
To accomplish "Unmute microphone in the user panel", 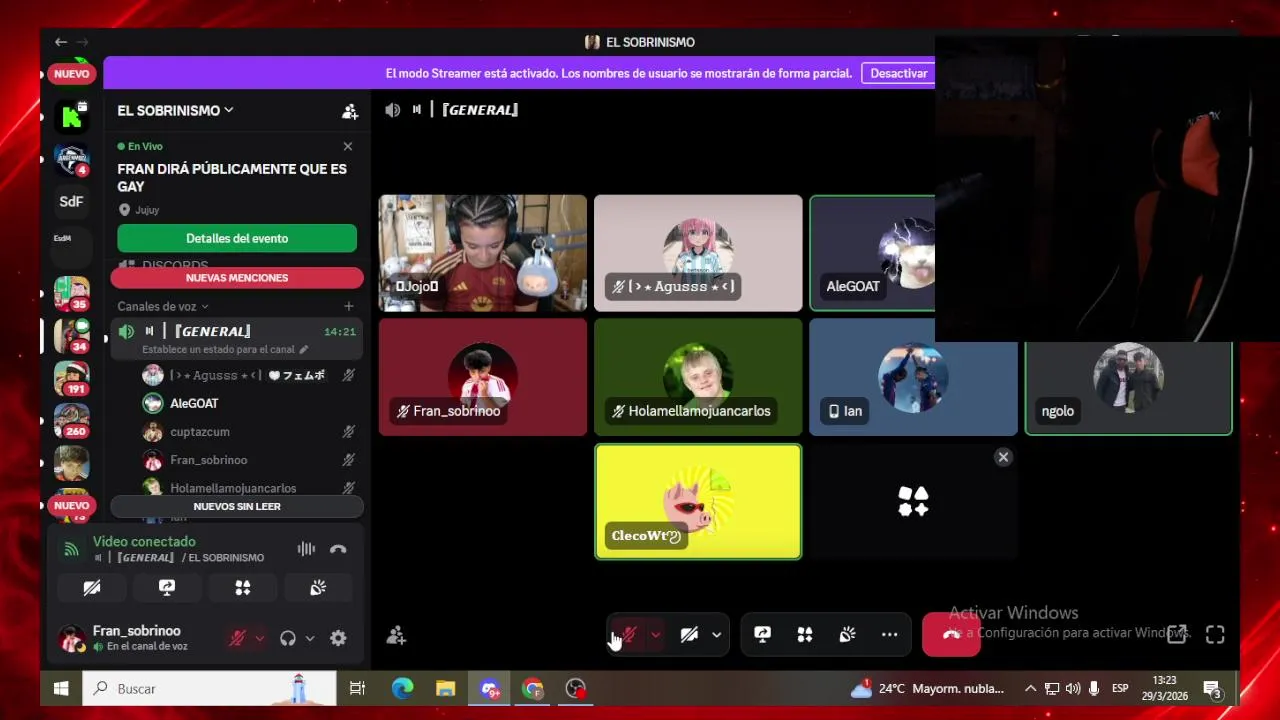I will pyautogui.click(x=237, y=638).
